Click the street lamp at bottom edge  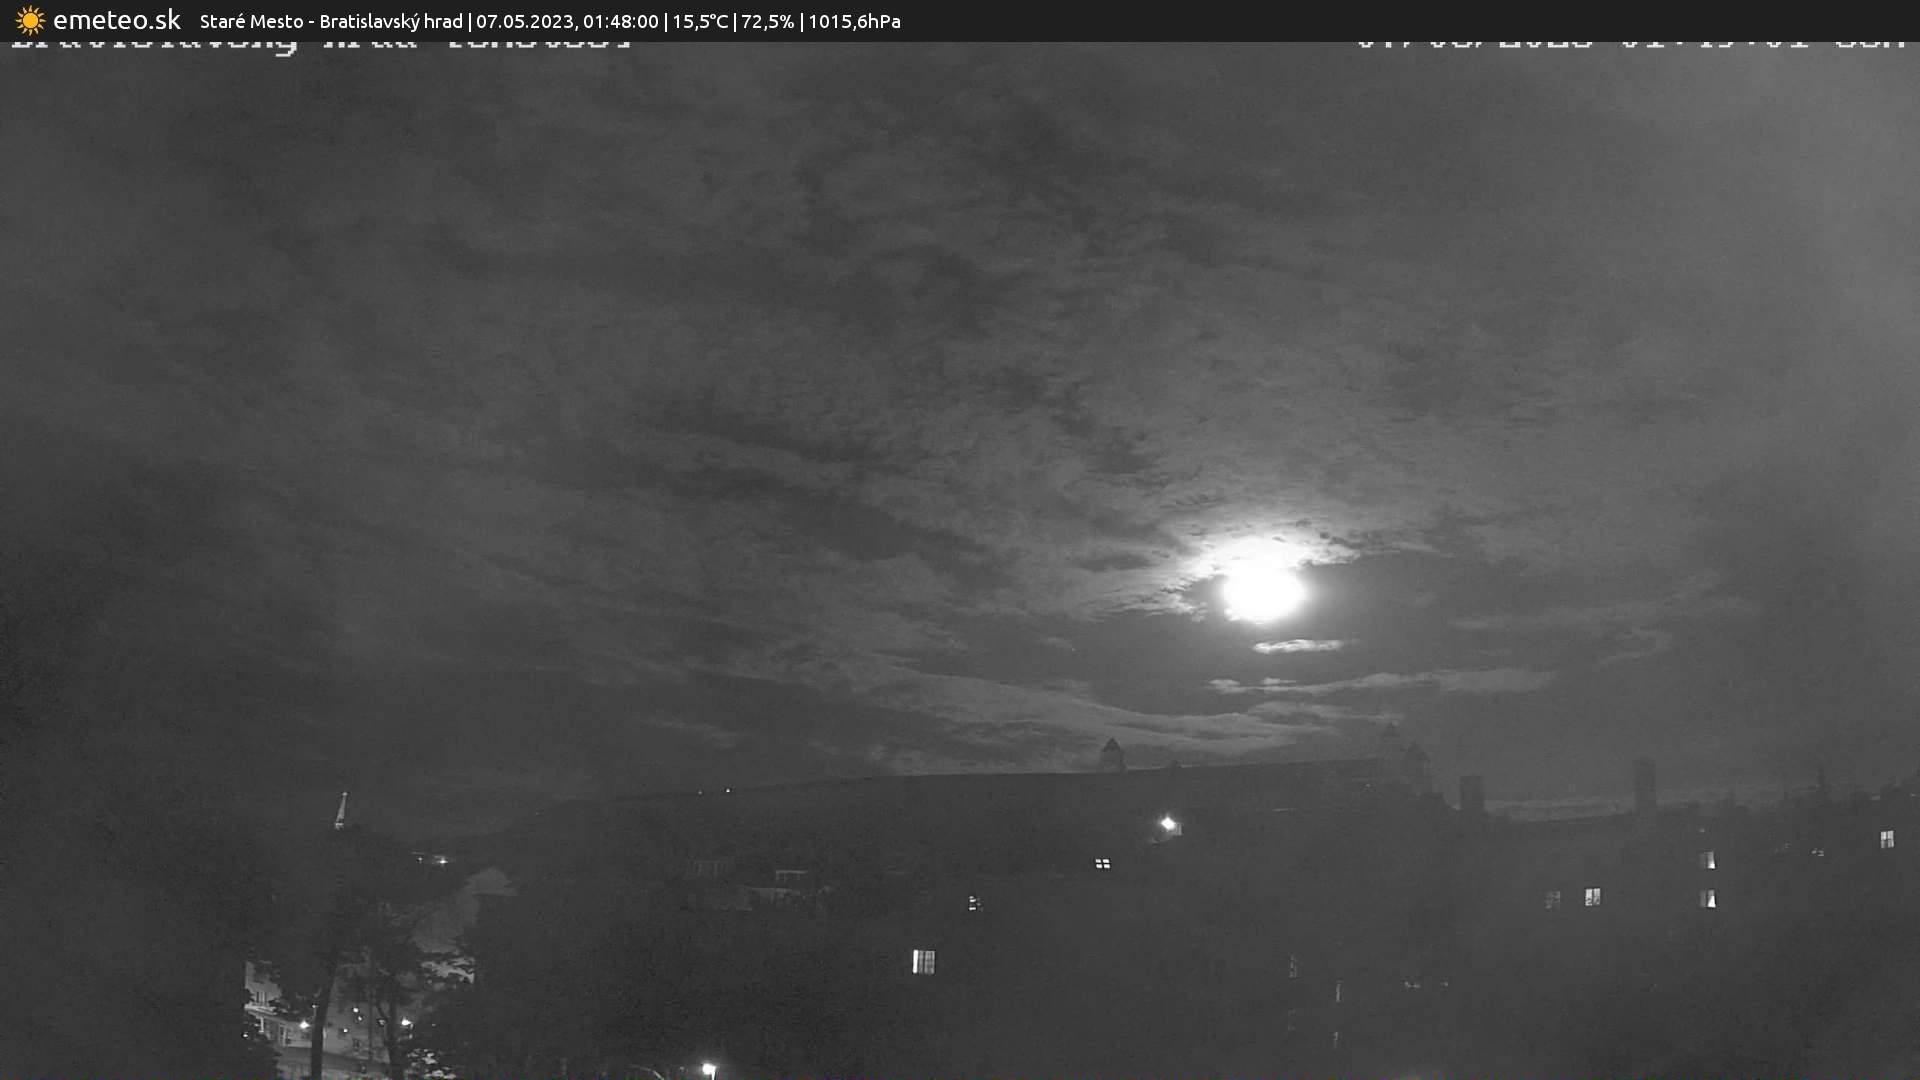(708, 1069)
